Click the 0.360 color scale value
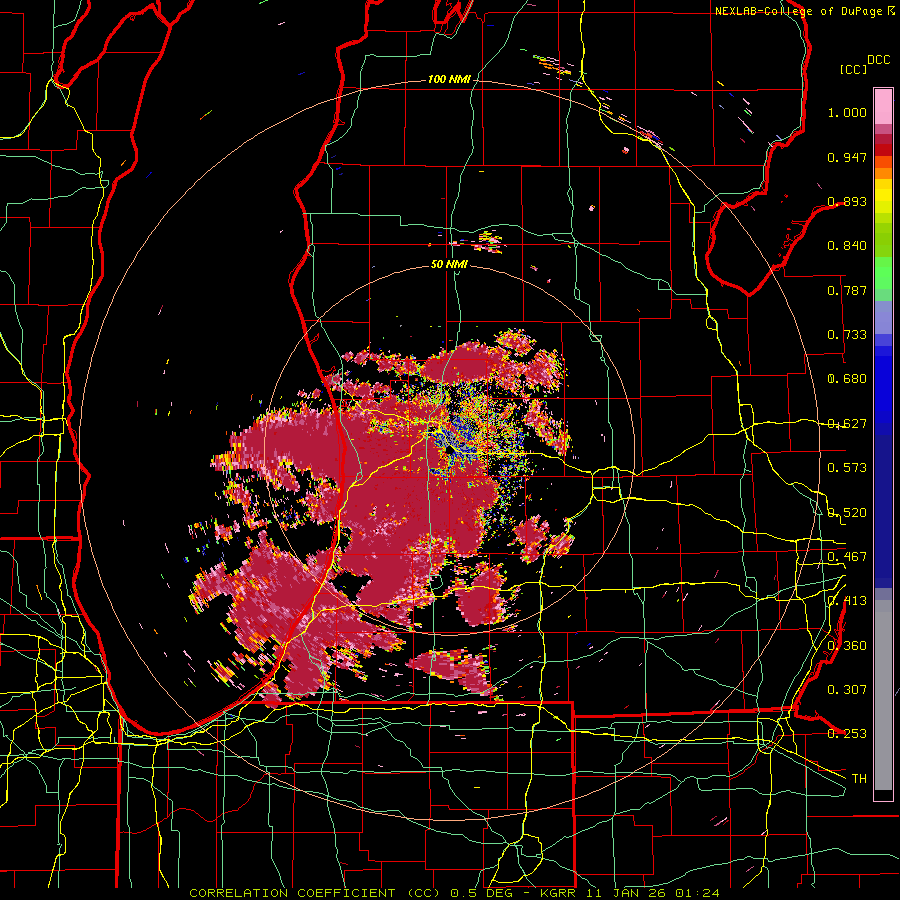 847,646
